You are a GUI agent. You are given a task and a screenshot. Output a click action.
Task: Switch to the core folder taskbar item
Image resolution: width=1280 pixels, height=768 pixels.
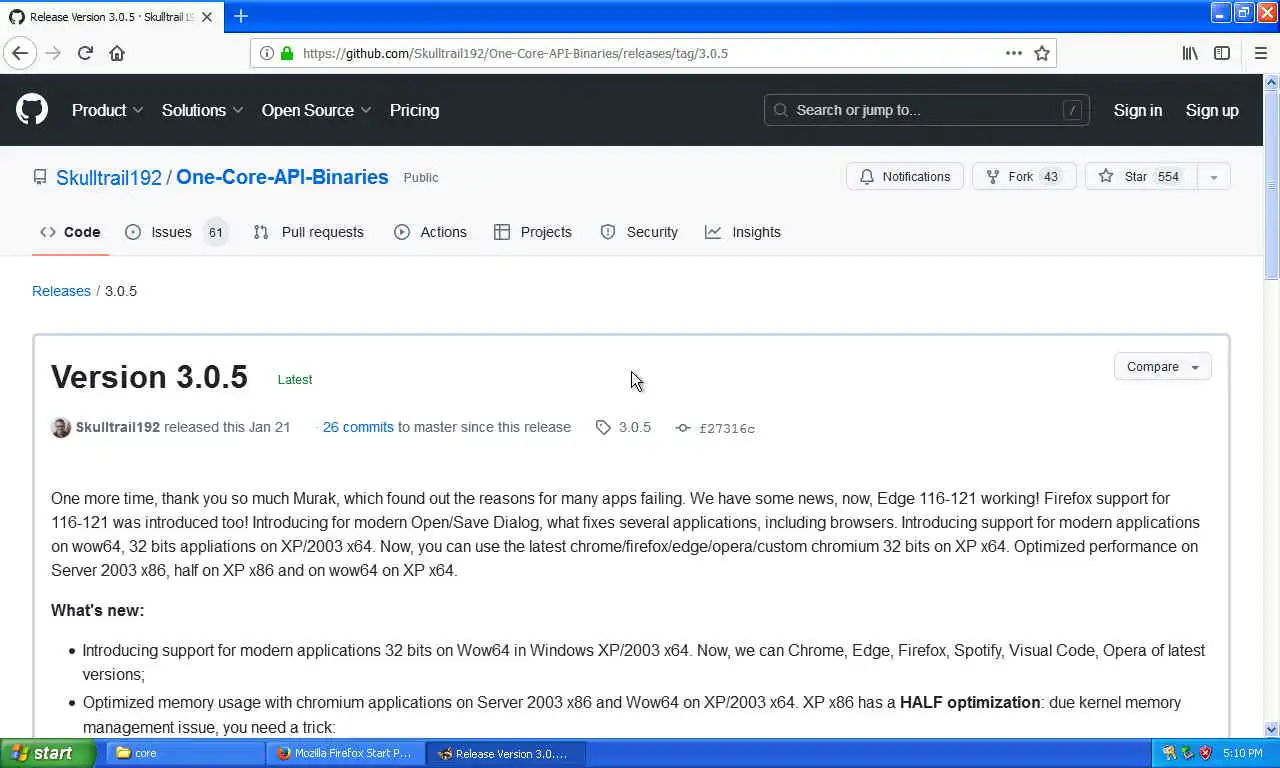click(x=185, y=753)
